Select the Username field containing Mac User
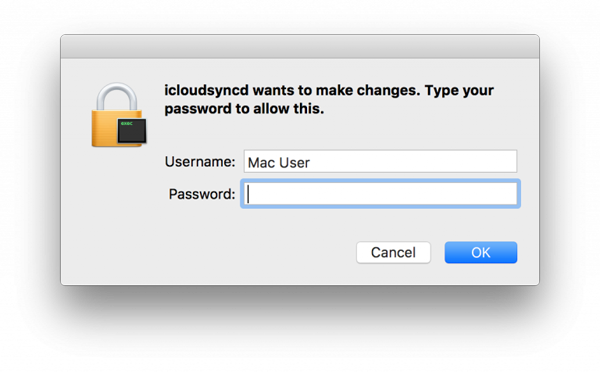Screen dimensions: 600x372 click(x=380, y=162)
